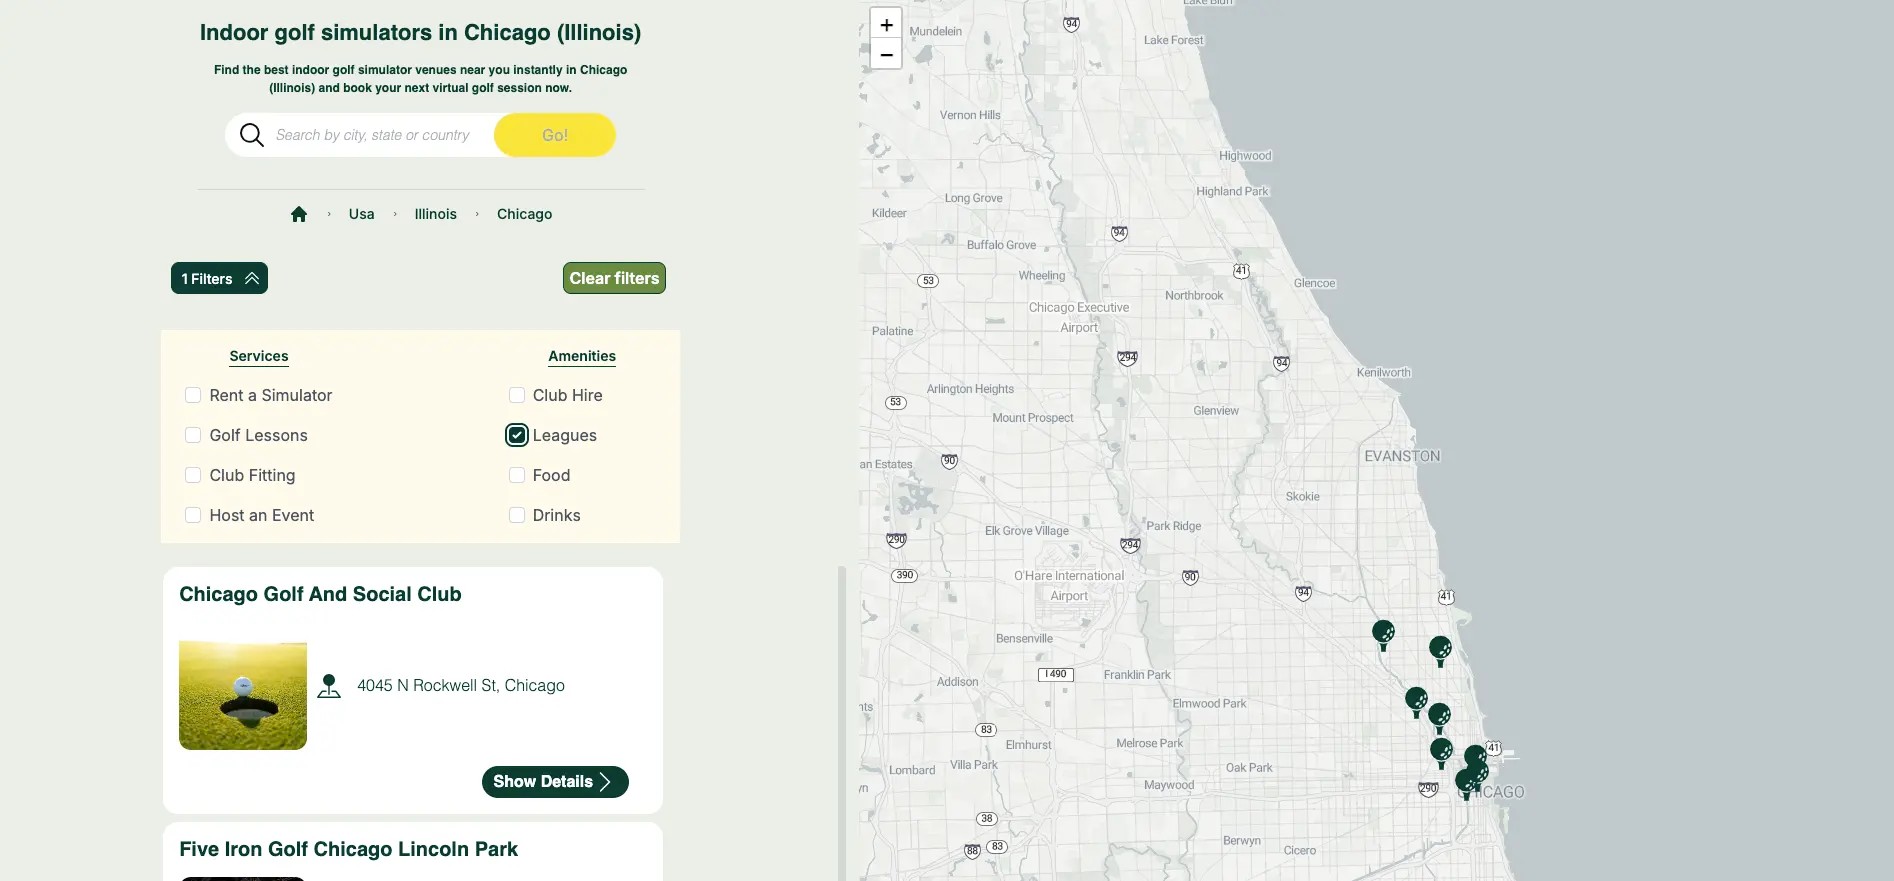Open the Usa breadcrumb link
This screenshot has height=881, width=1894.
coord(362,214)
